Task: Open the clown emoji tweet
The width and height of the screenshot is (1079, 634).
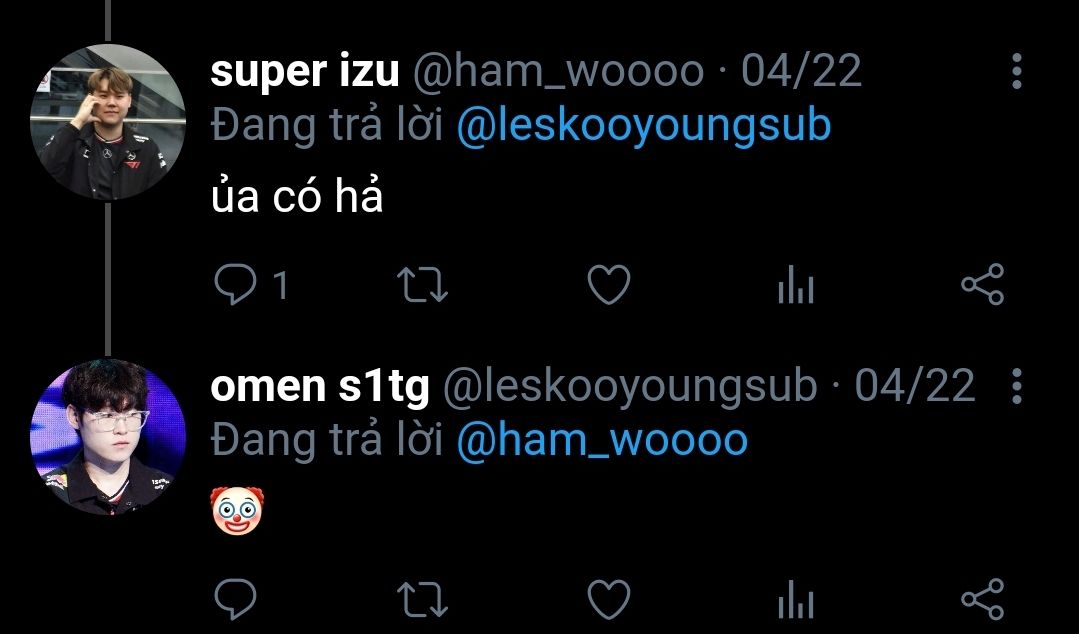Action: [x=237, y=510]
